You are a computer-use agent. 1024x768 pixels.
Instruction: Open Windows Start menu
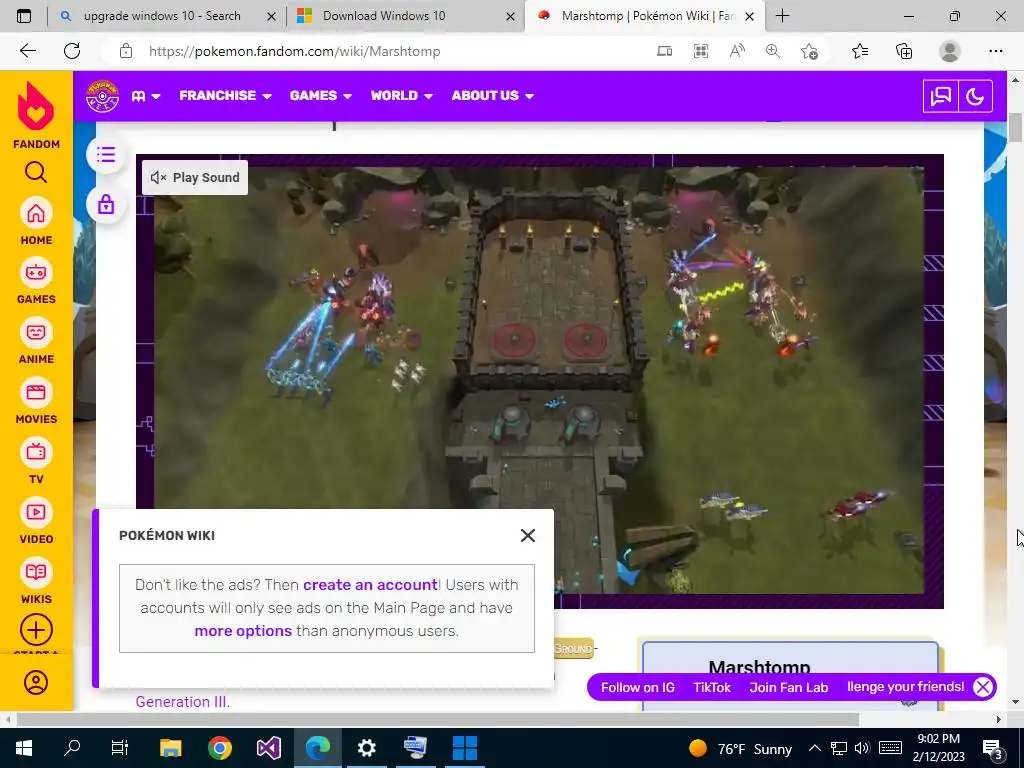(x=24, y=748)
